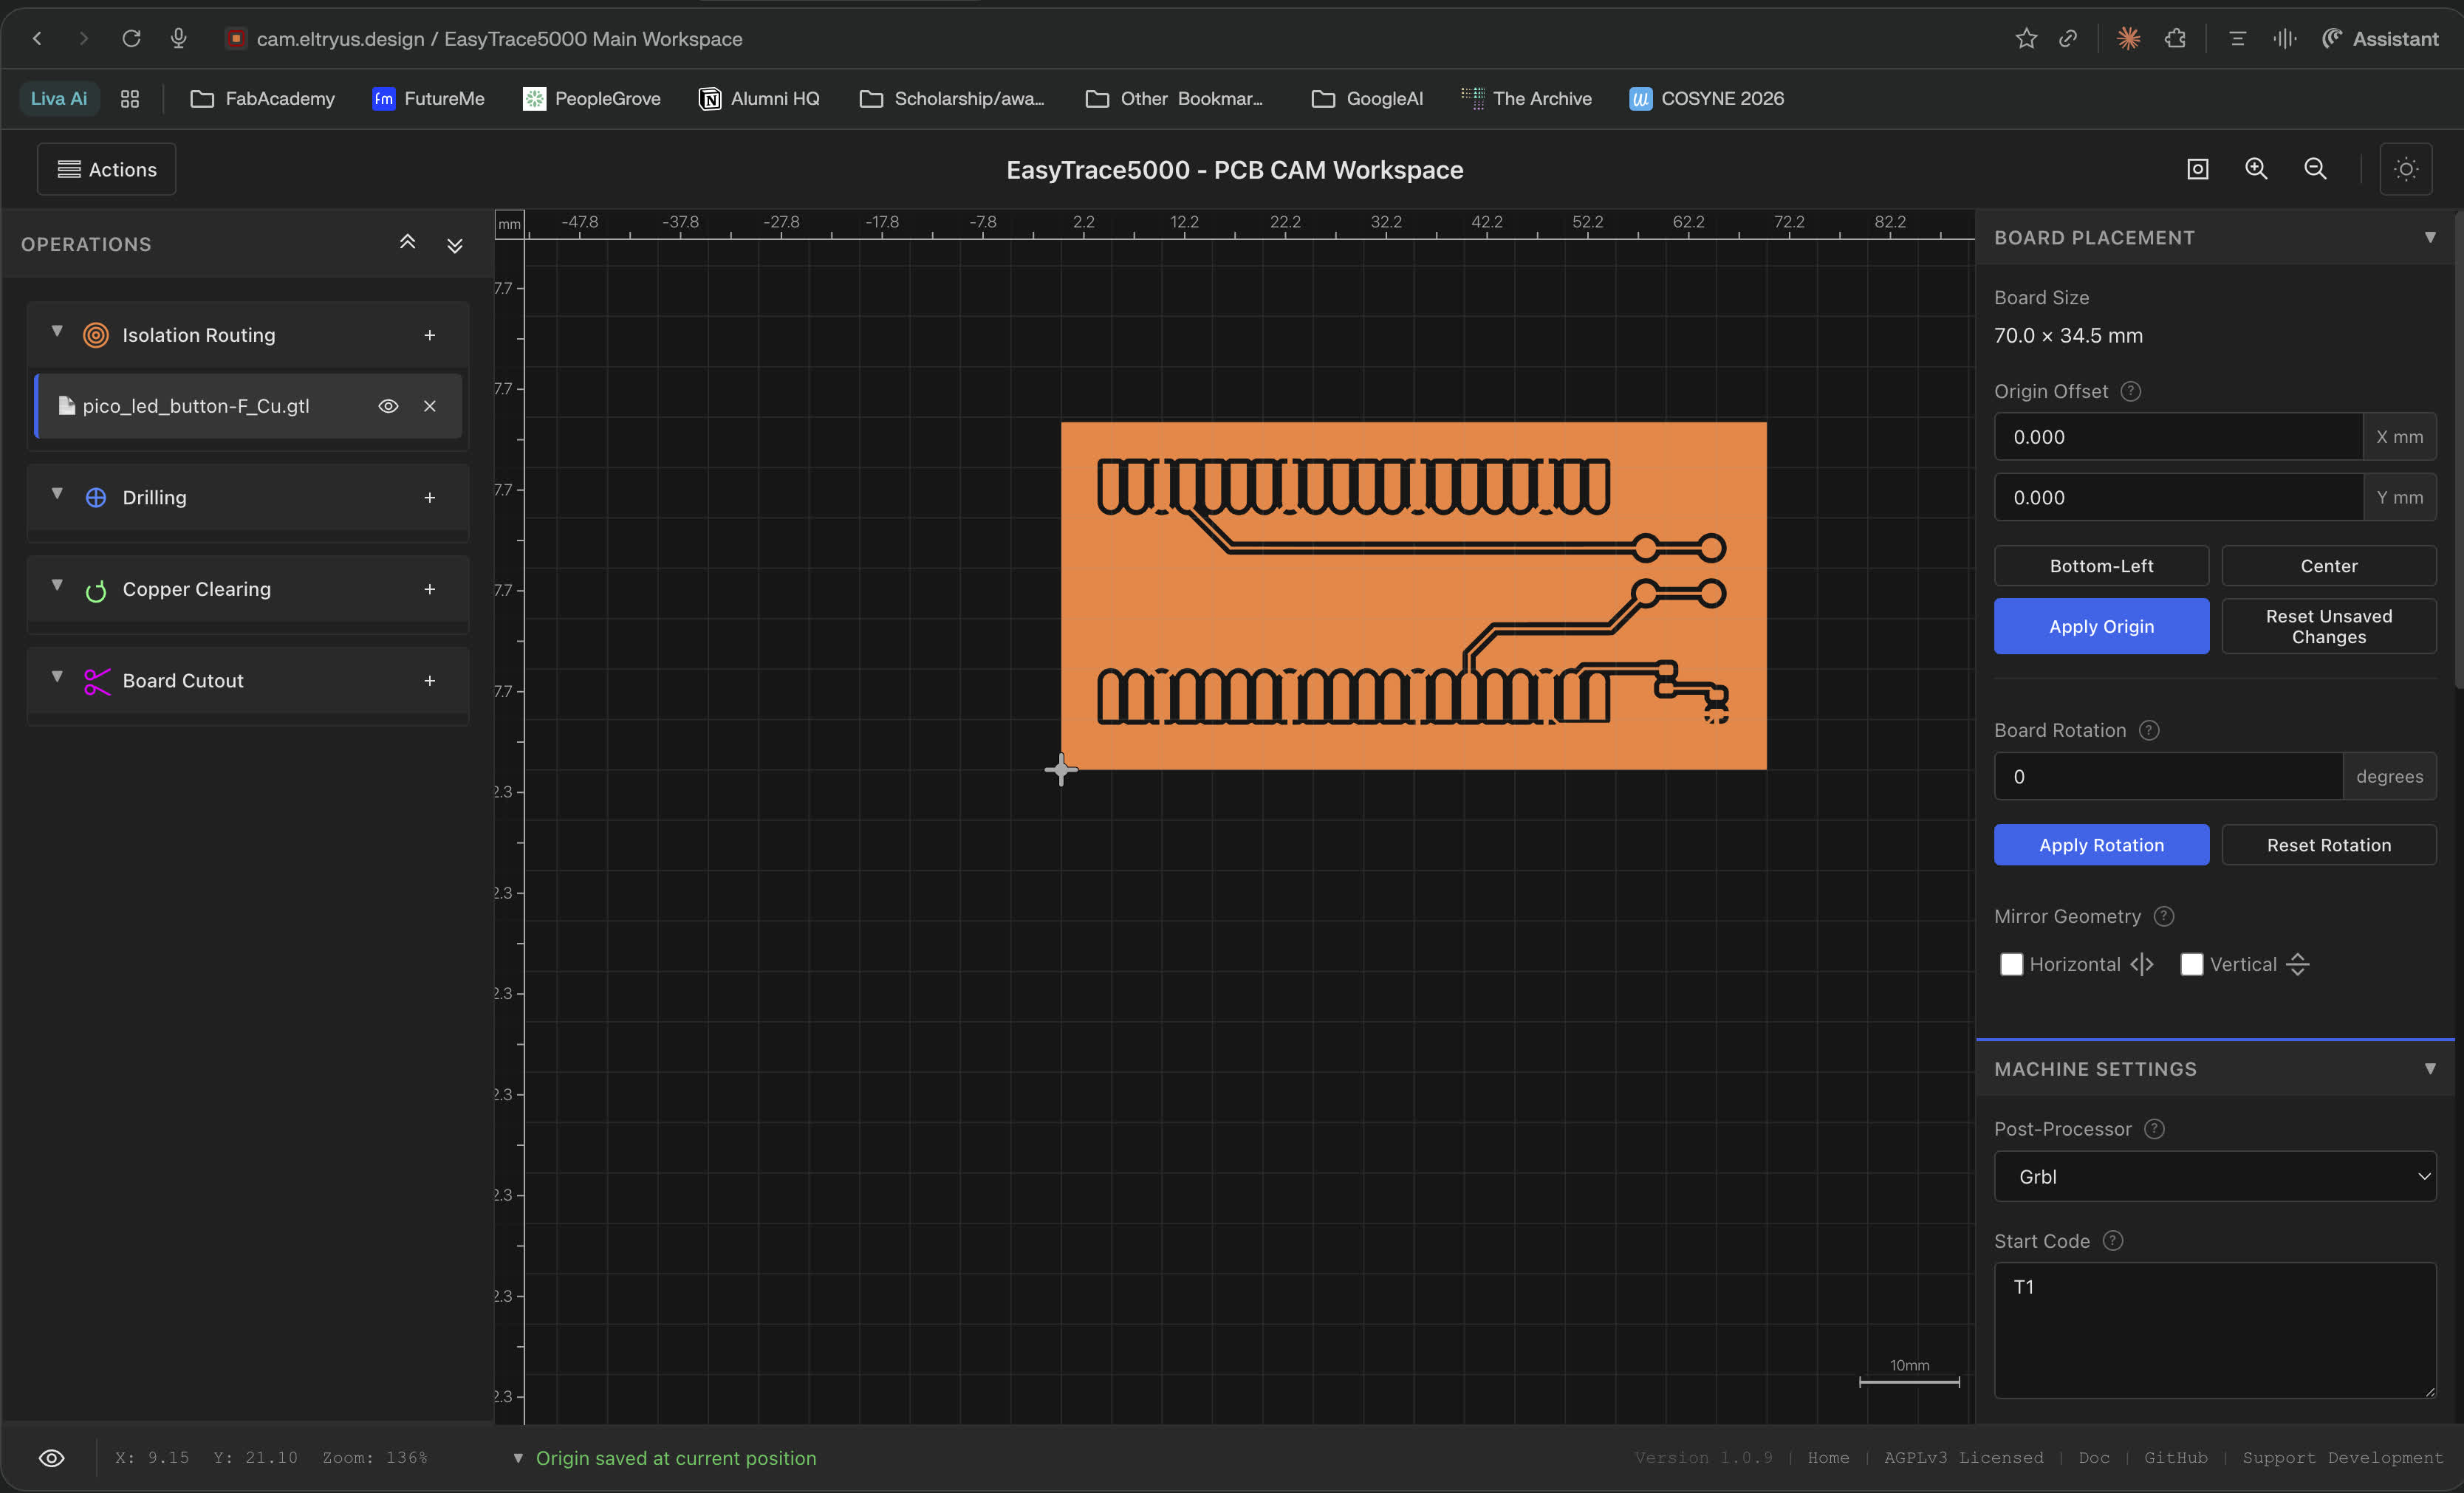2464x1493 pixels.
Task: Select the Isolation Routing target icon
Action: coord(96,336)
